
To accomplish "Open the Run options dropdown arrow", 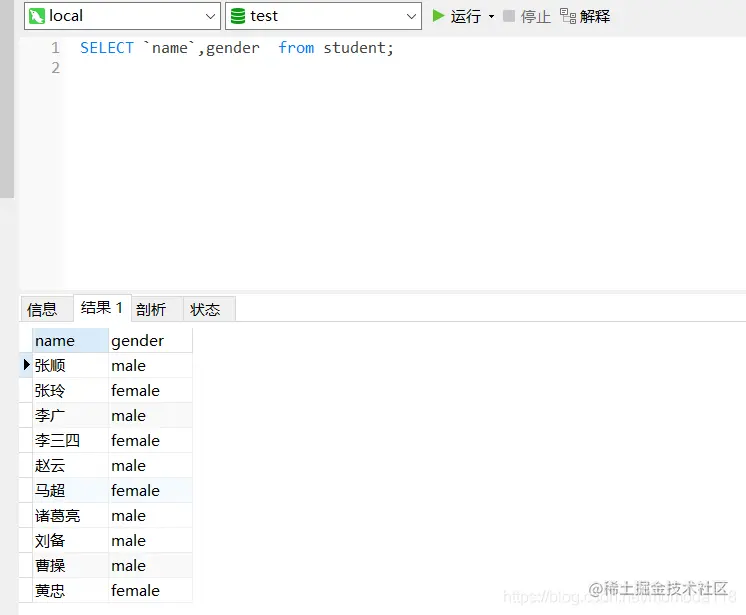I will 491,17.
